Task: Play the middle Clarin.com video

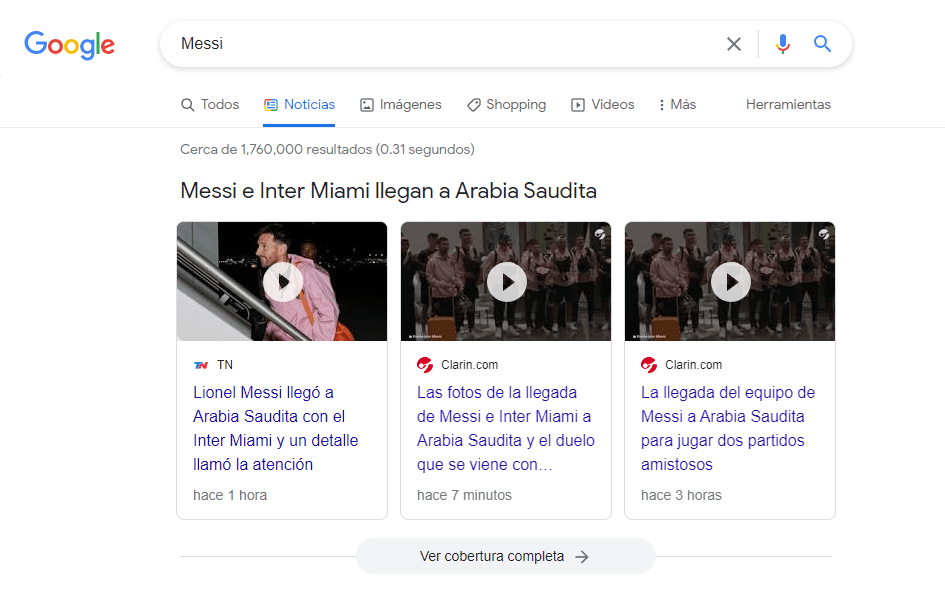Action: tap(506, 281)
